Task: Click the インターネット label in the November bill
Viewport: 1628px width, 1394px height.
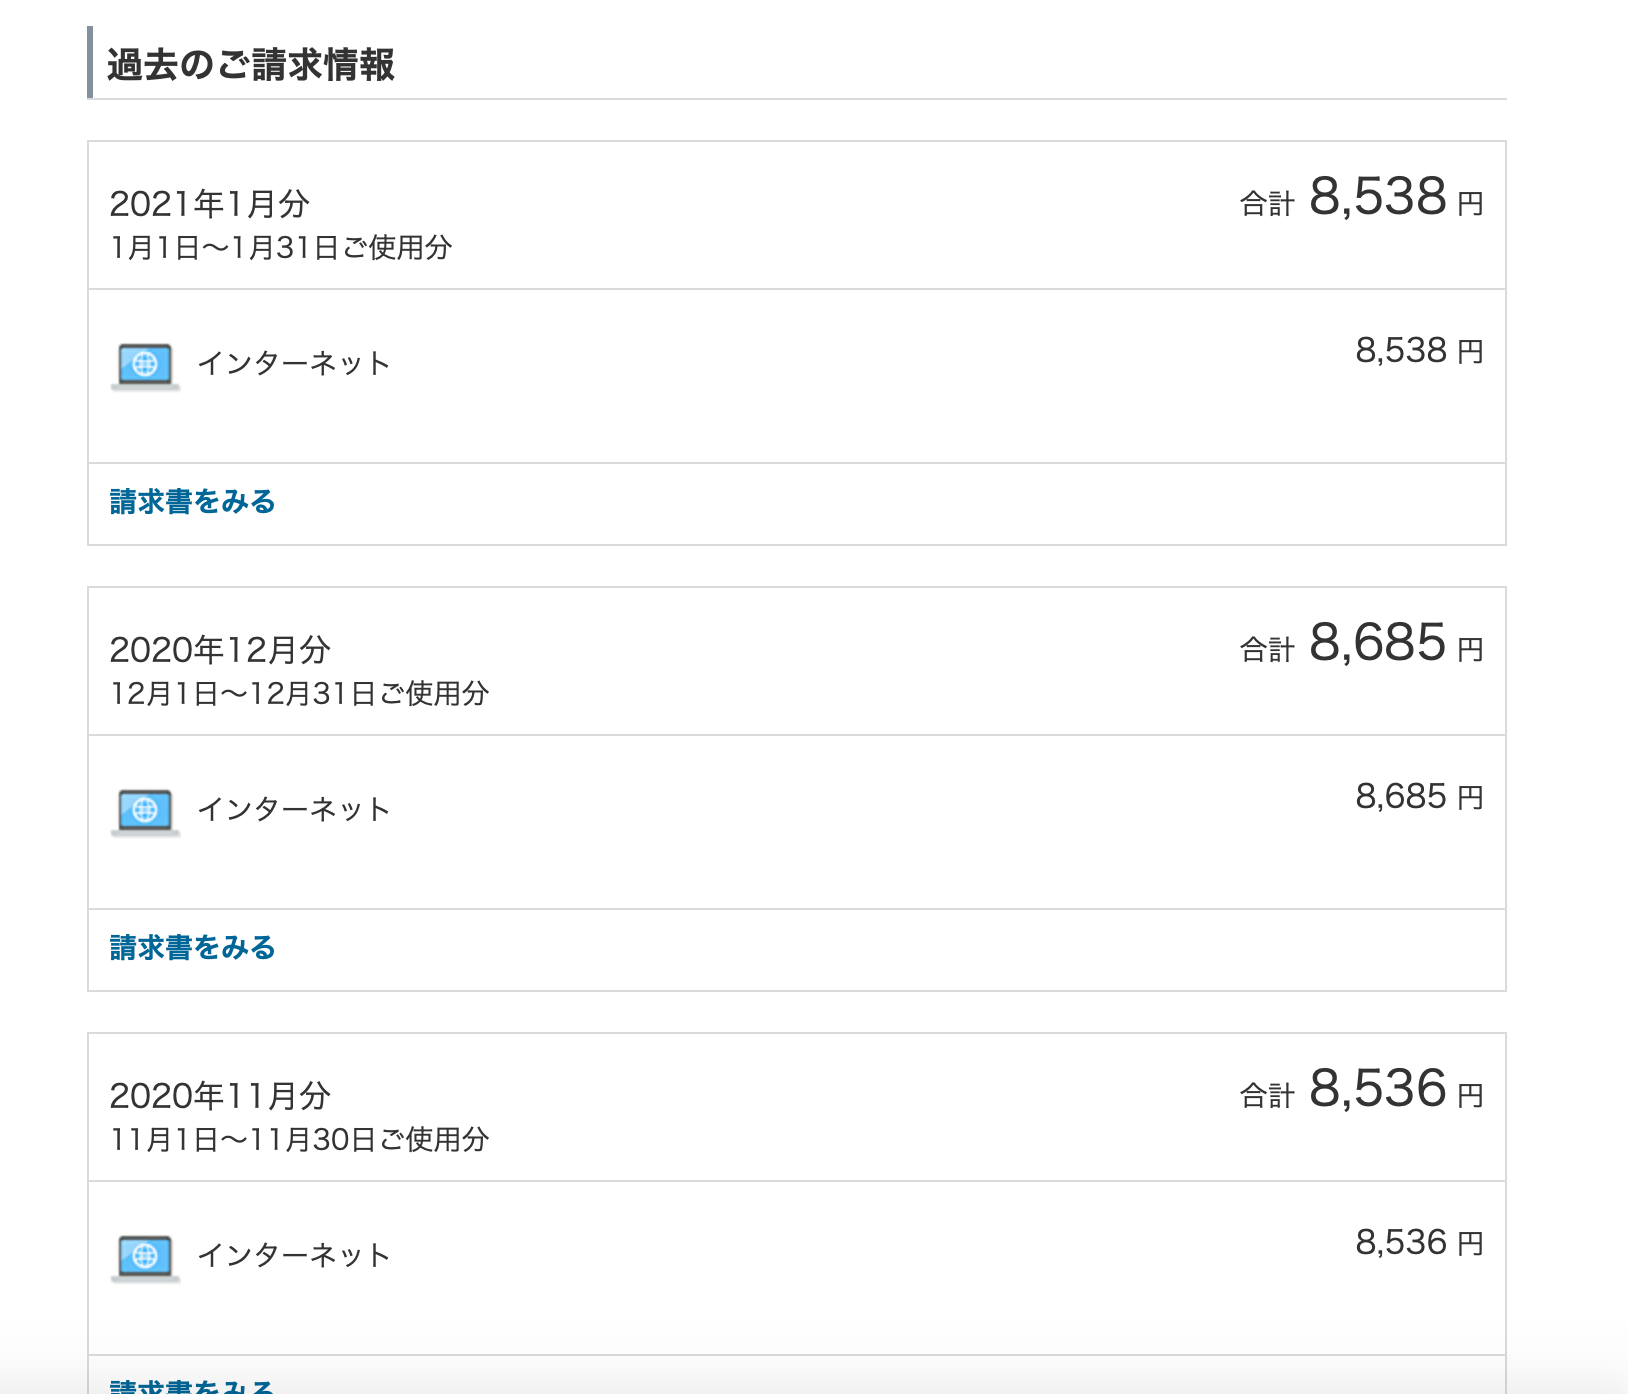Action: point(294,1255)
